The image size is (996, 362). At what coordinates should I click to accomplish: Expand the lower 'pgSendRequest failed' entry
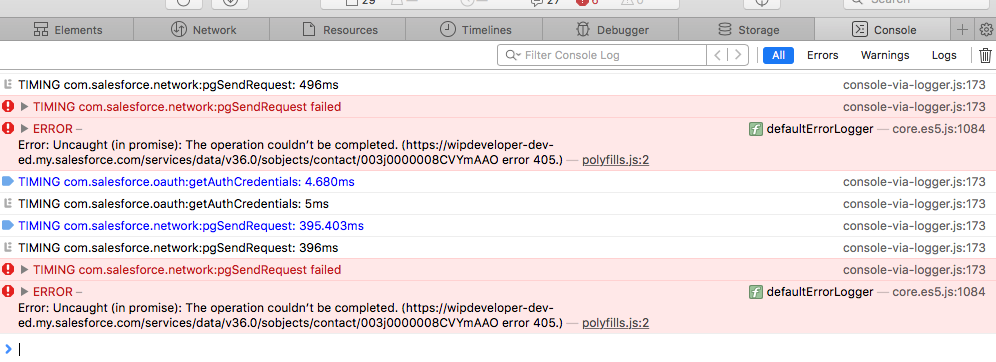(25, 270)
